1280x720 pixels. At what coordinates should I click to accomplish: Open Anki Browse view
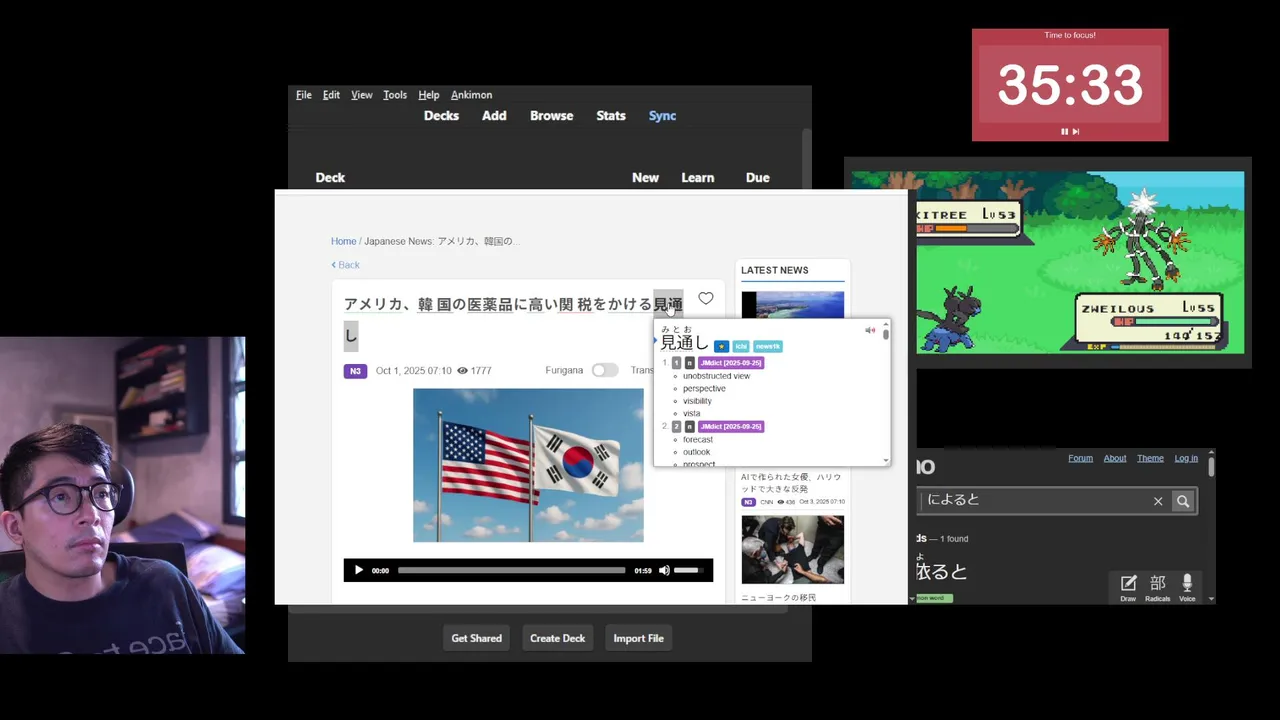(x=552, y=116)
